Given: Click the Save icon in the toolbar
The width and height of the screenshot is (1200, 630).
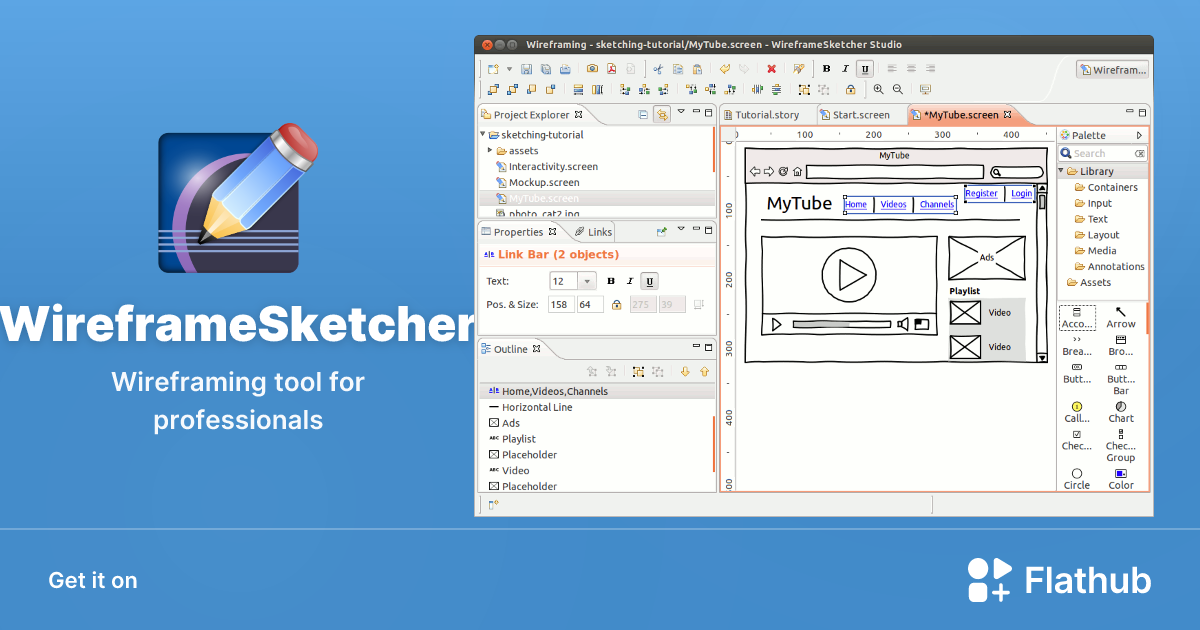Looking at the screenshot, I should tap(527, 68).
